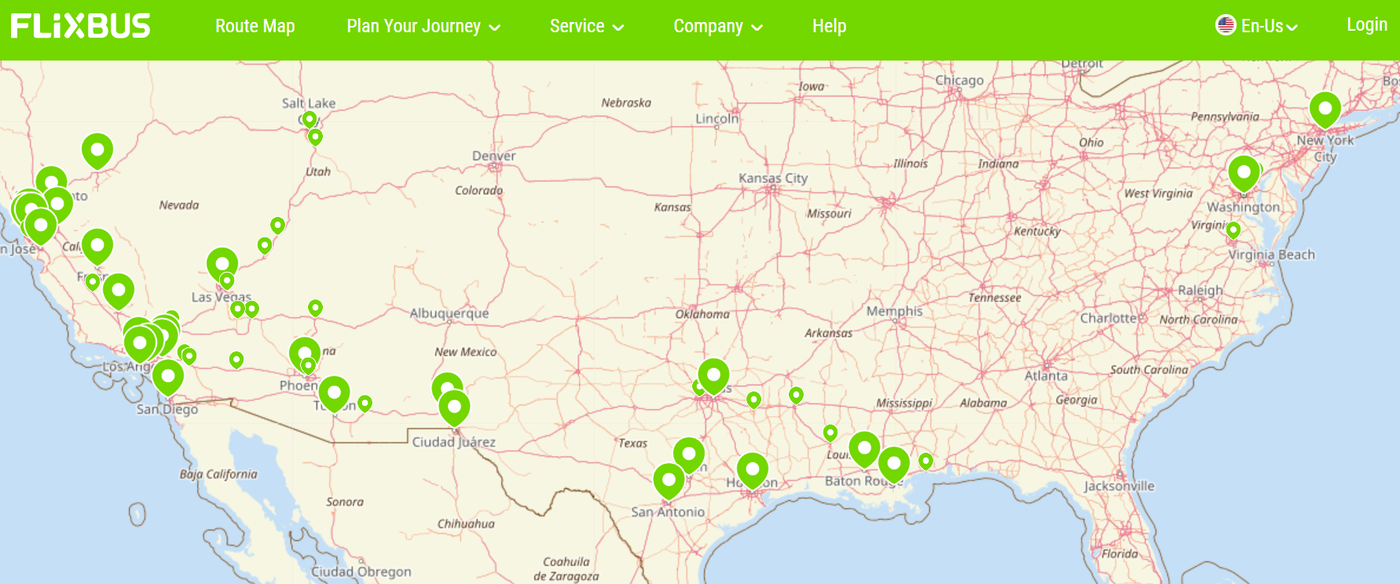Click the marker near Ciudad Juárez
The width and height of the screenshot is (1400, 584).
pos(455,406)
